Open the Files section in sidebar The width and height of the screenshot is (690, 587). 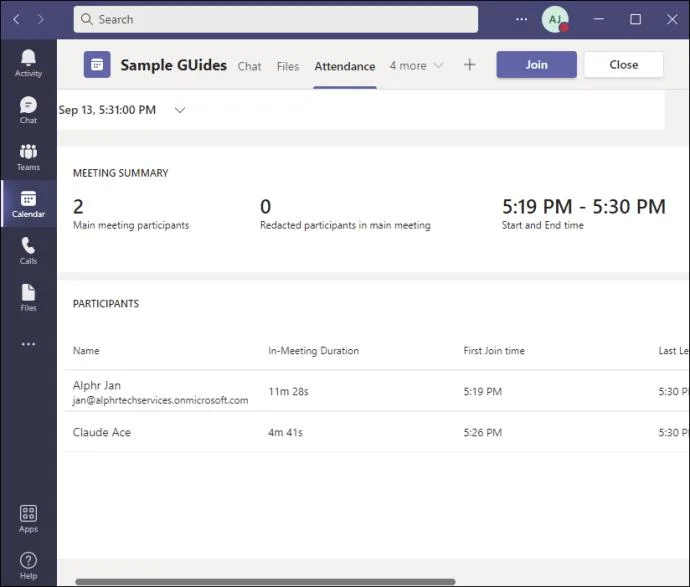(28, 298)
